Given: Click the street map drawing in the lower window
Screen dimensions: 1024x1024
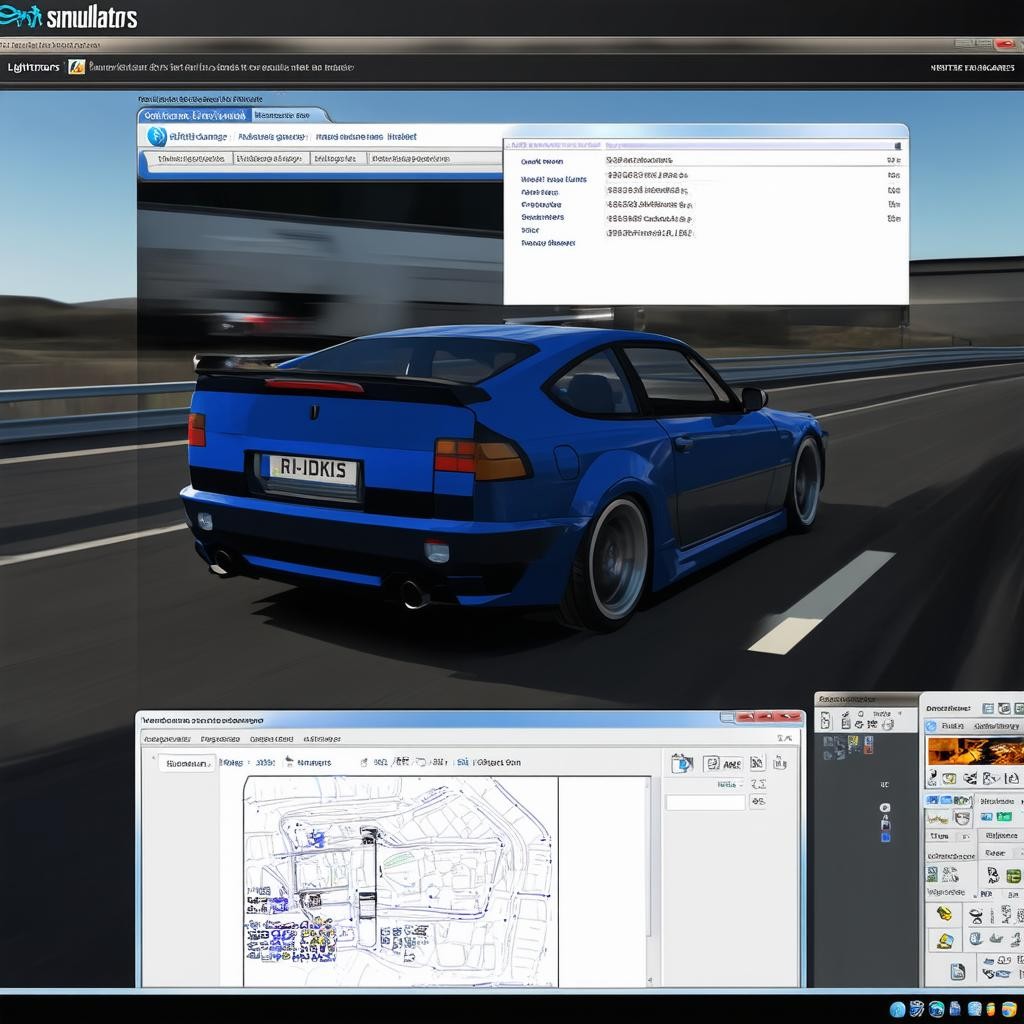Looking at the screenshot, I should click(x=400, y=880).
